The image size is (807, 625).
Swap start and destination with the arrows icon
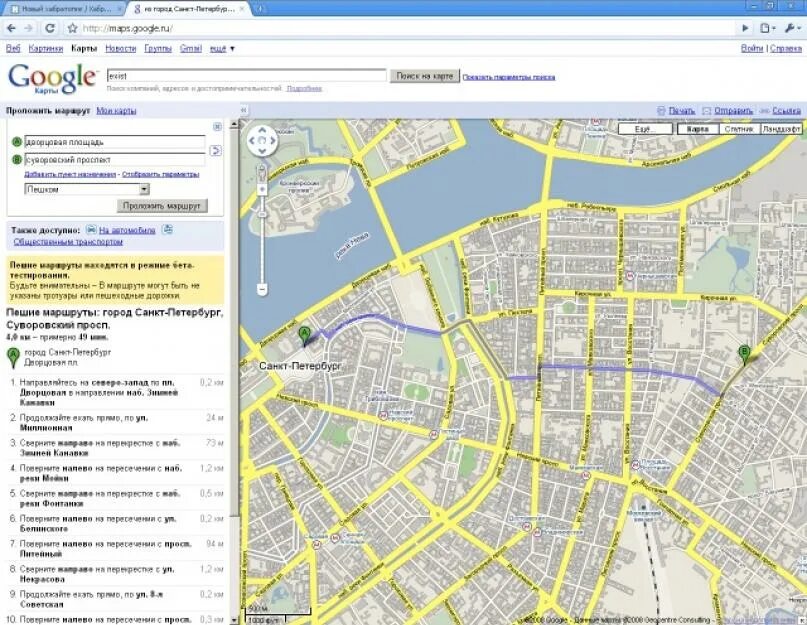click(x=216, y=151)
